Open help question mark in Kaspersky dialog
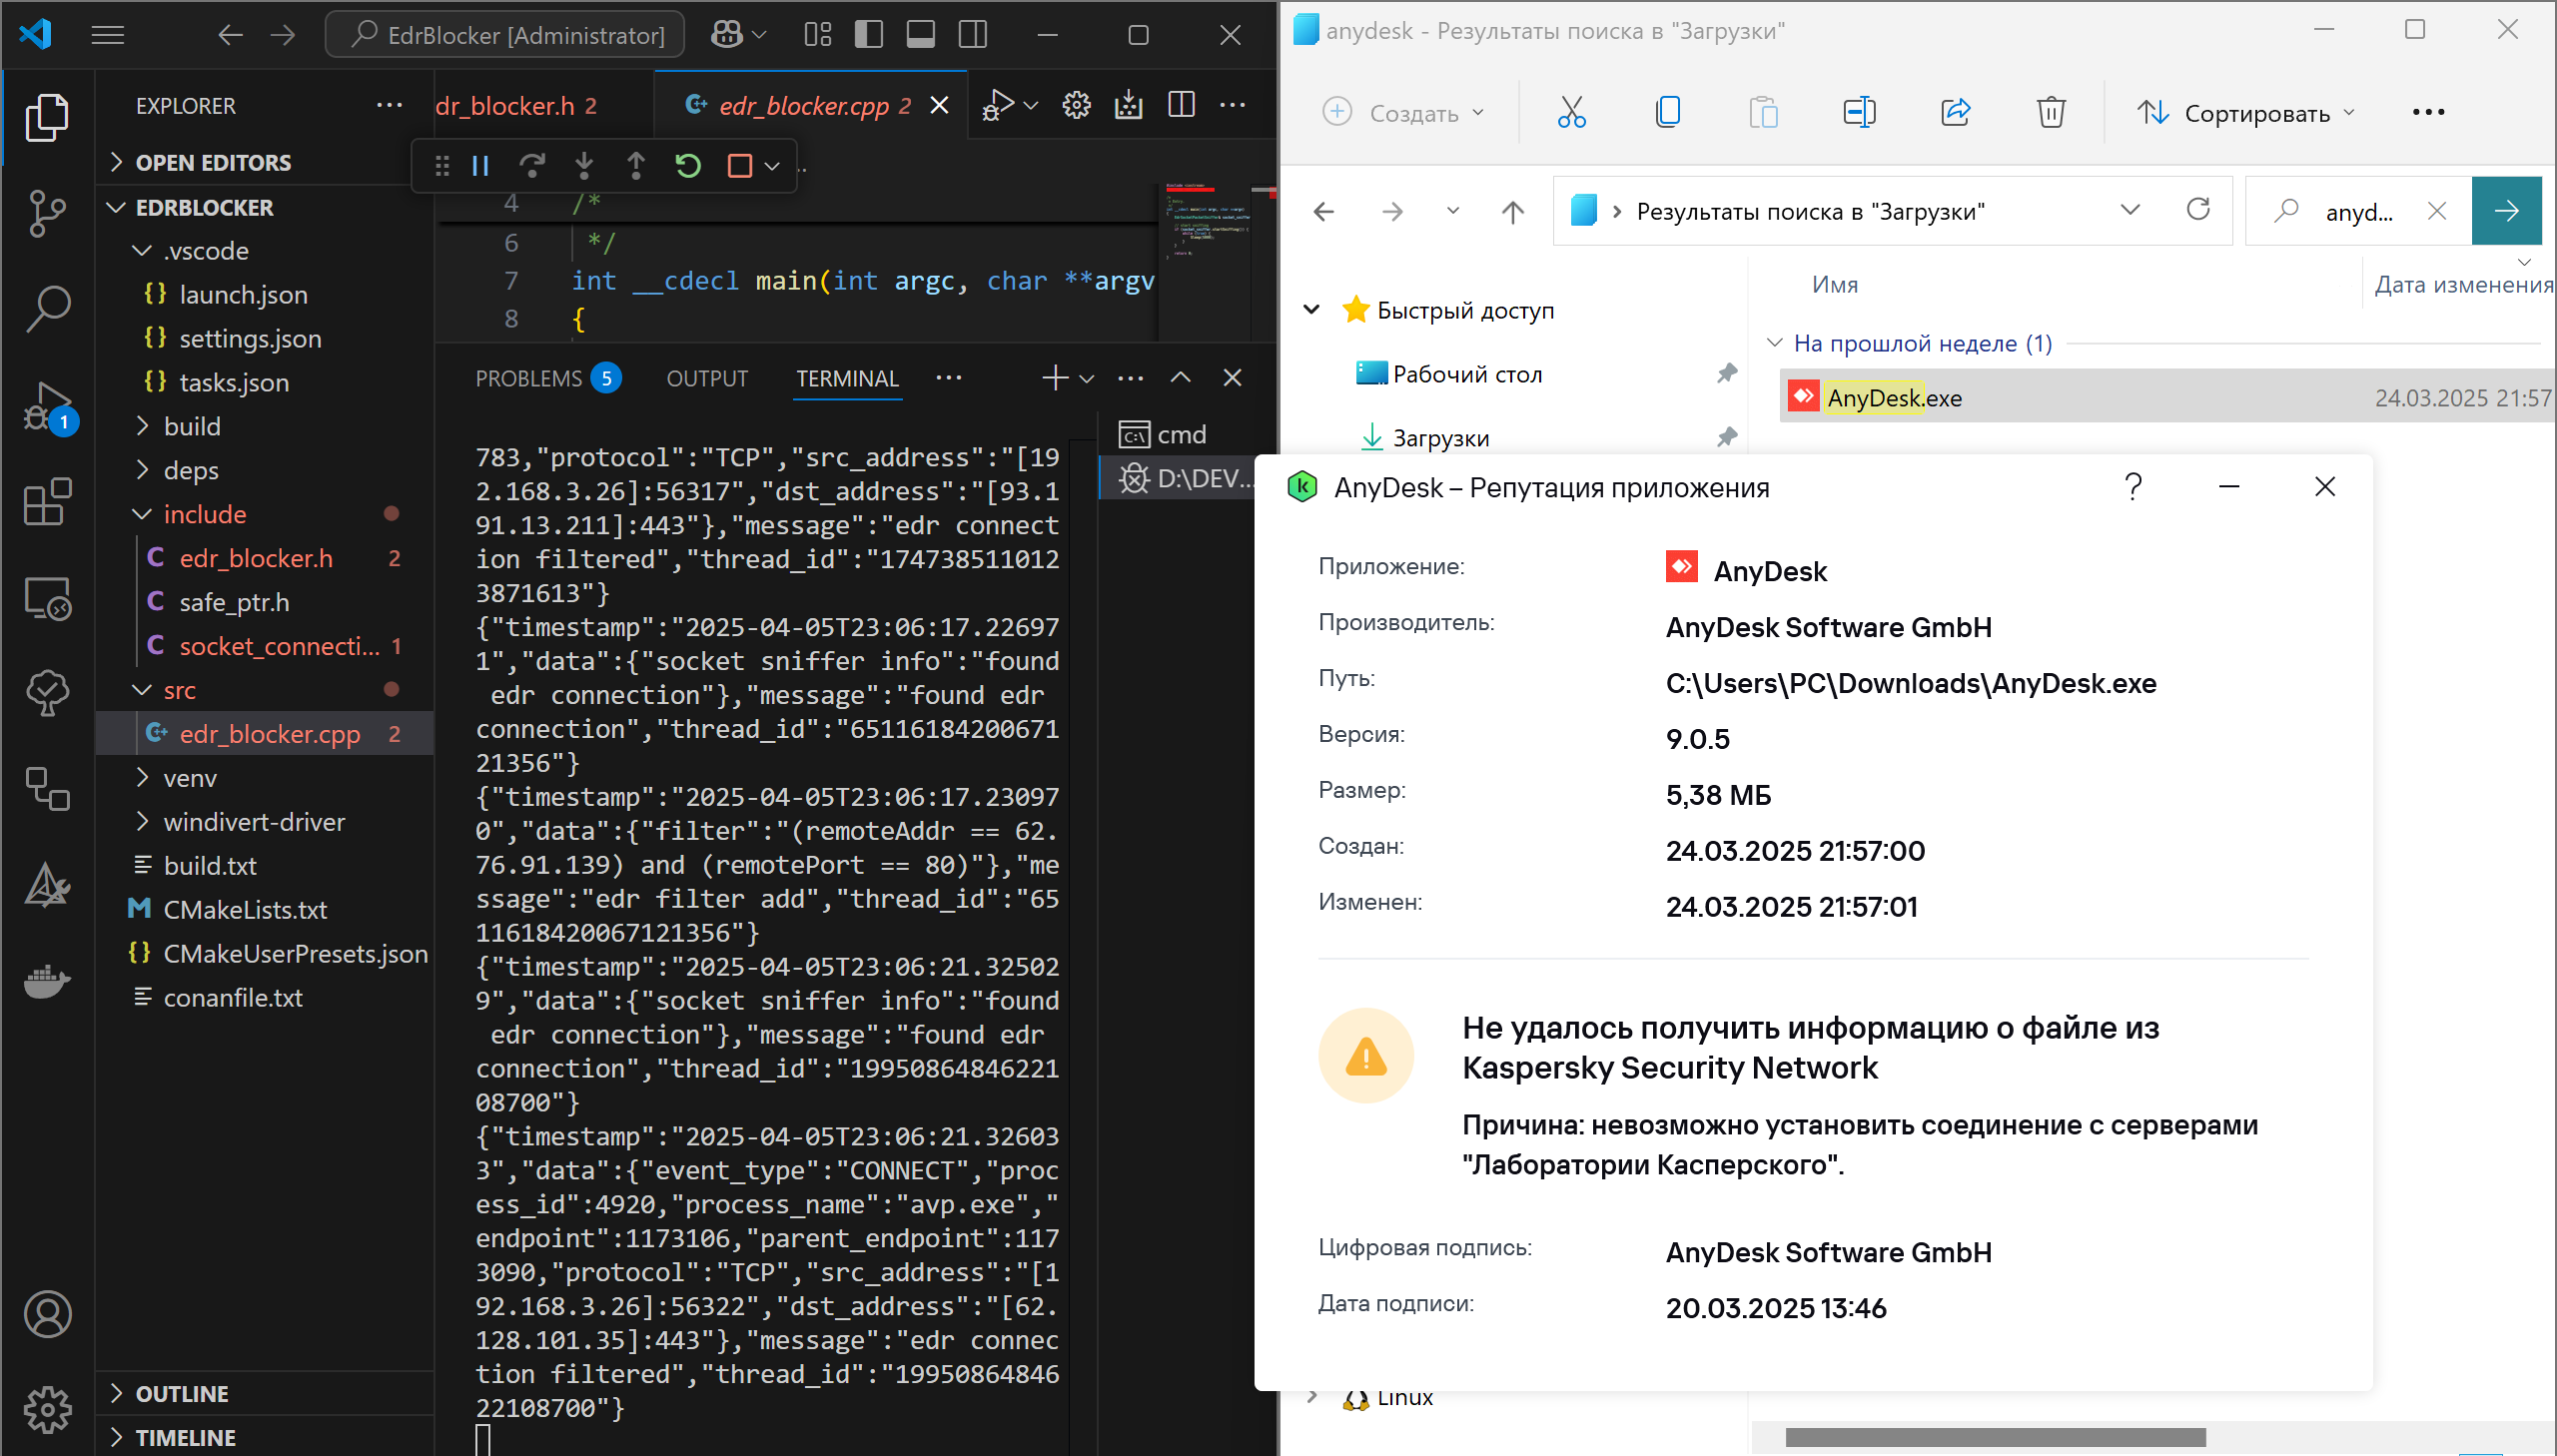This screenshot has width=2557, height=1456. (x=2133, y=487)
